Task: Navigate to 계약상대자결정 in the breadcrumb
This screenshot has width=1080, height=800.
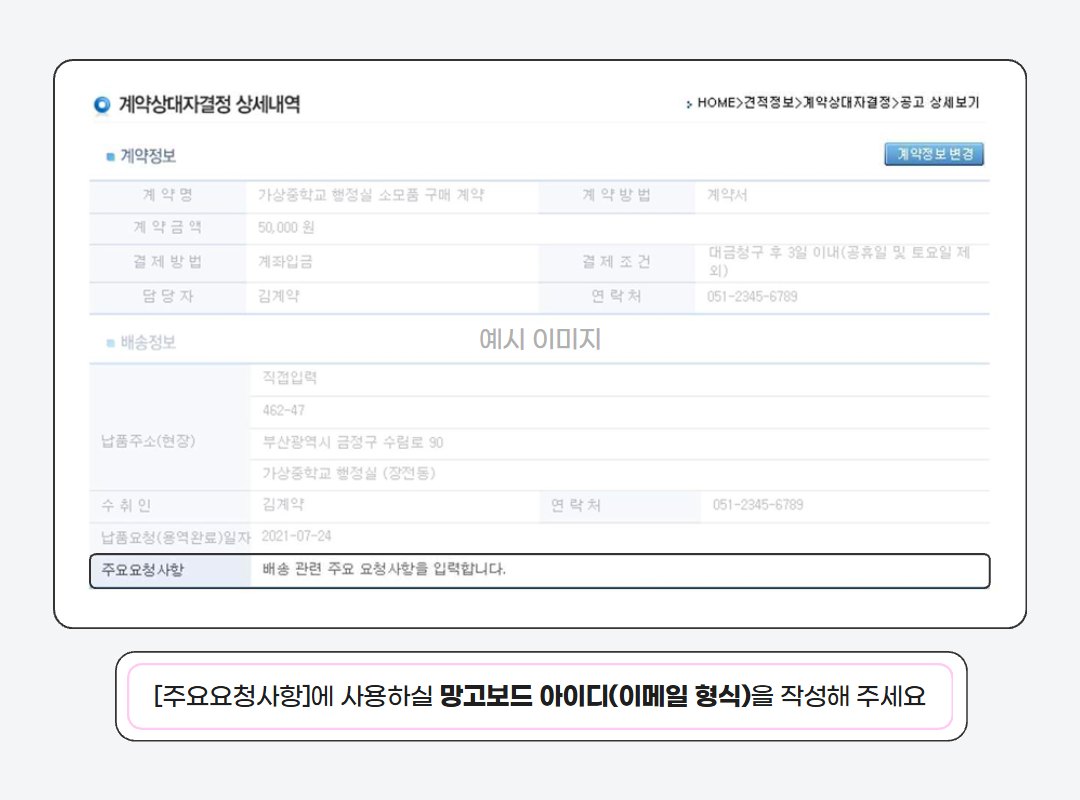Action: click(x=846, y=103)
